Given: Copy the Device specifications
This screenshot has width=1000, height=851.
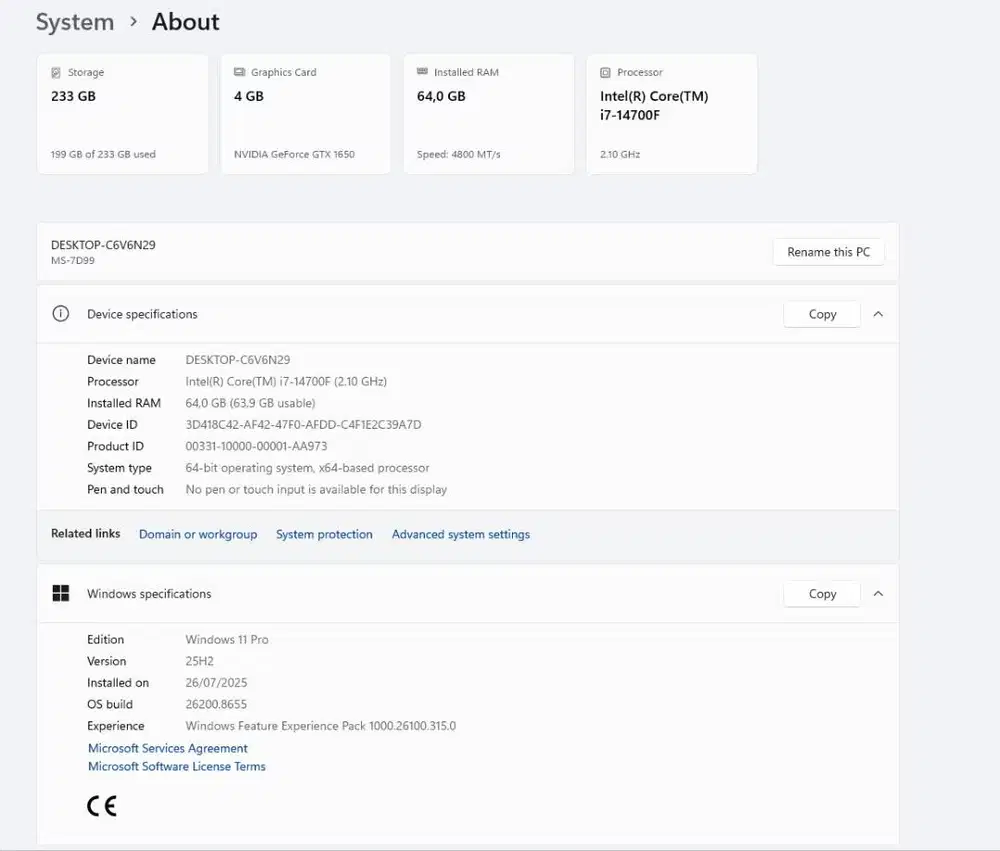Looking at the screenshot, I should pos(822,314).
